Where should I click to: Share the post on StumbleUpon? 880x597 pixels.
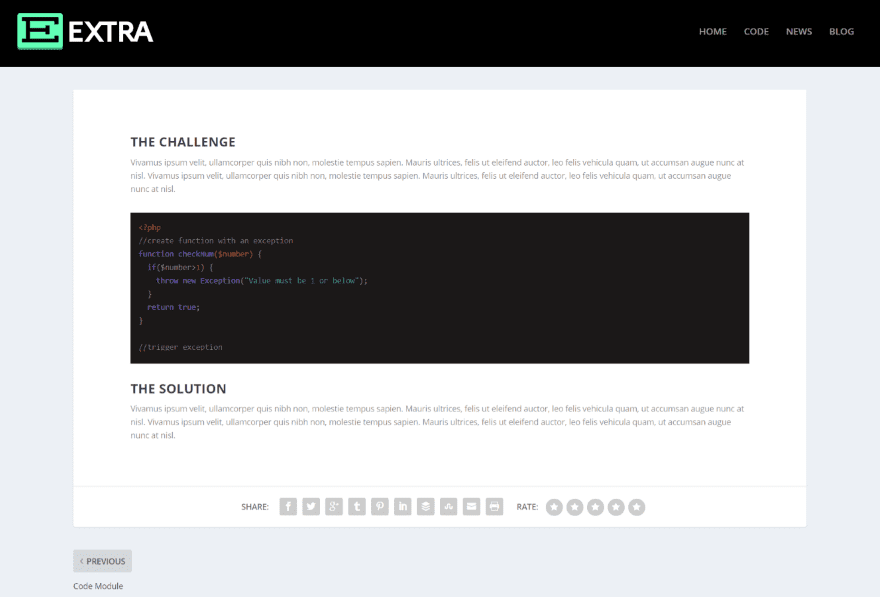pyautogui.click(x=449, y=507)
